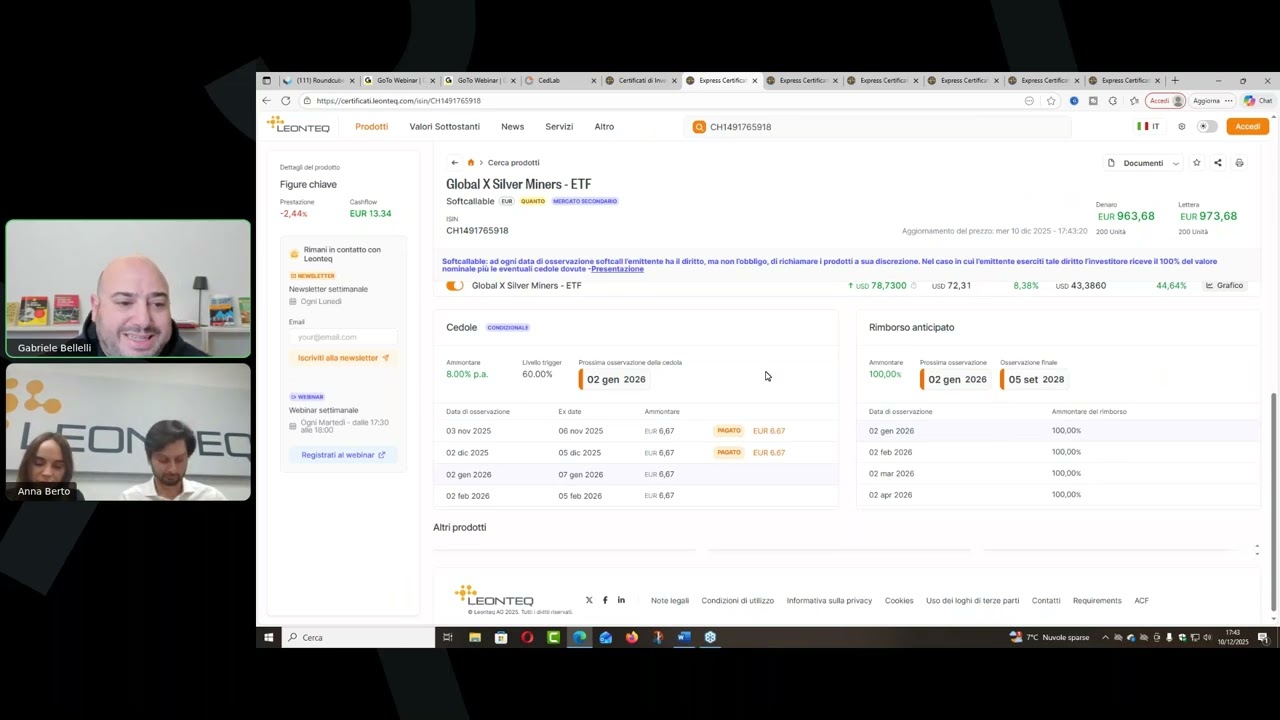Open a new browser tab with plus
The height and width of the screenshot is (720, 1280).
[1174, 80]
